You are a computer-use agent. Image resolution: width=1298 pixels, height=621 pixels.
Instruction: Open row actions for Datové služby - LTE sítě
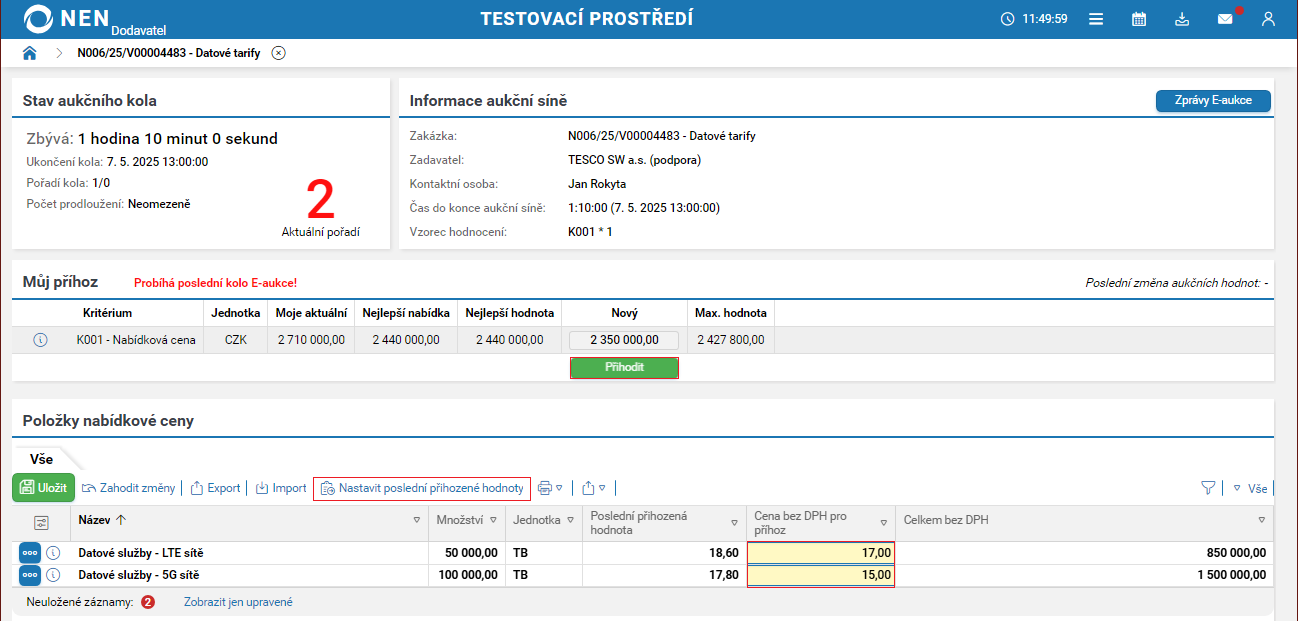click(x=29, y=552)
